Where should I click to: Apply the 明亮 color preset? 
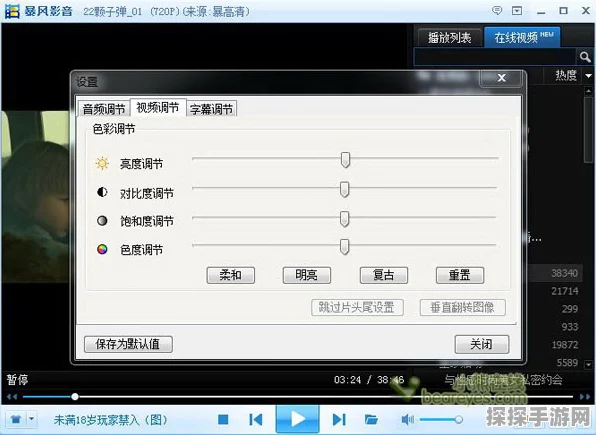tap(307, 275)
